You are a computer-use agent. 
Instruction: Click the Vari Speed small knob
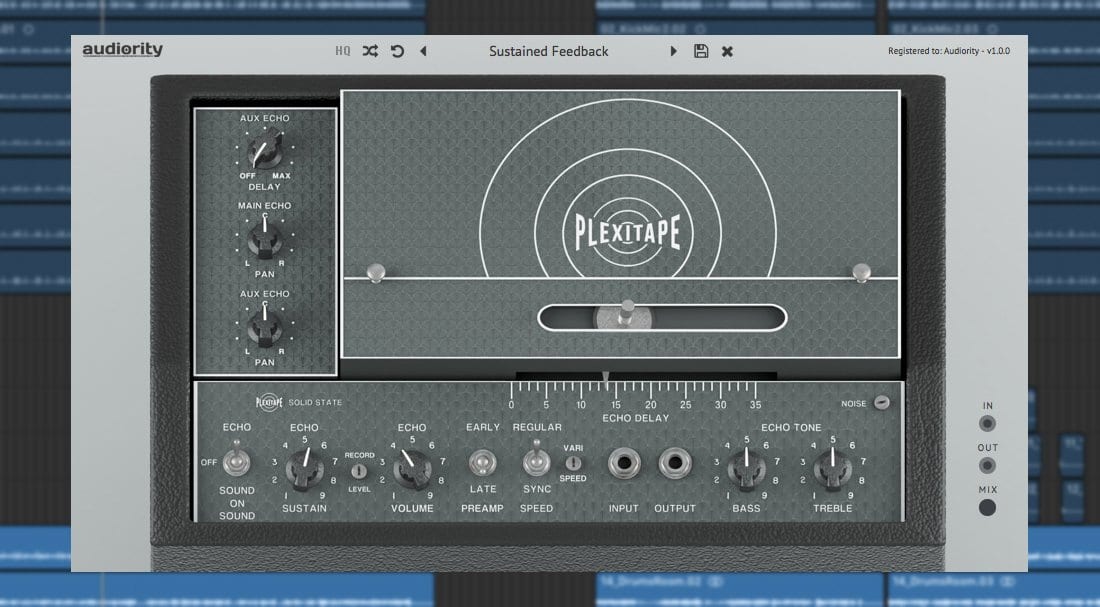[573, 463]
